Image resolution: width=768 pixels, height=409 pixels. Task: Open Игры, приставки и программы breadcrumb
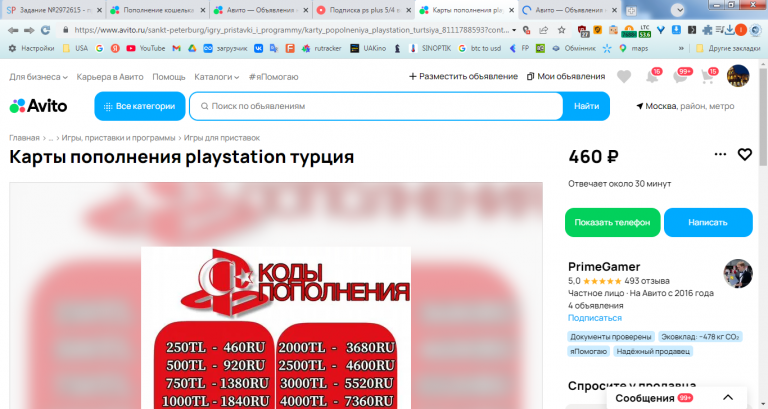(x=118, y=138)
